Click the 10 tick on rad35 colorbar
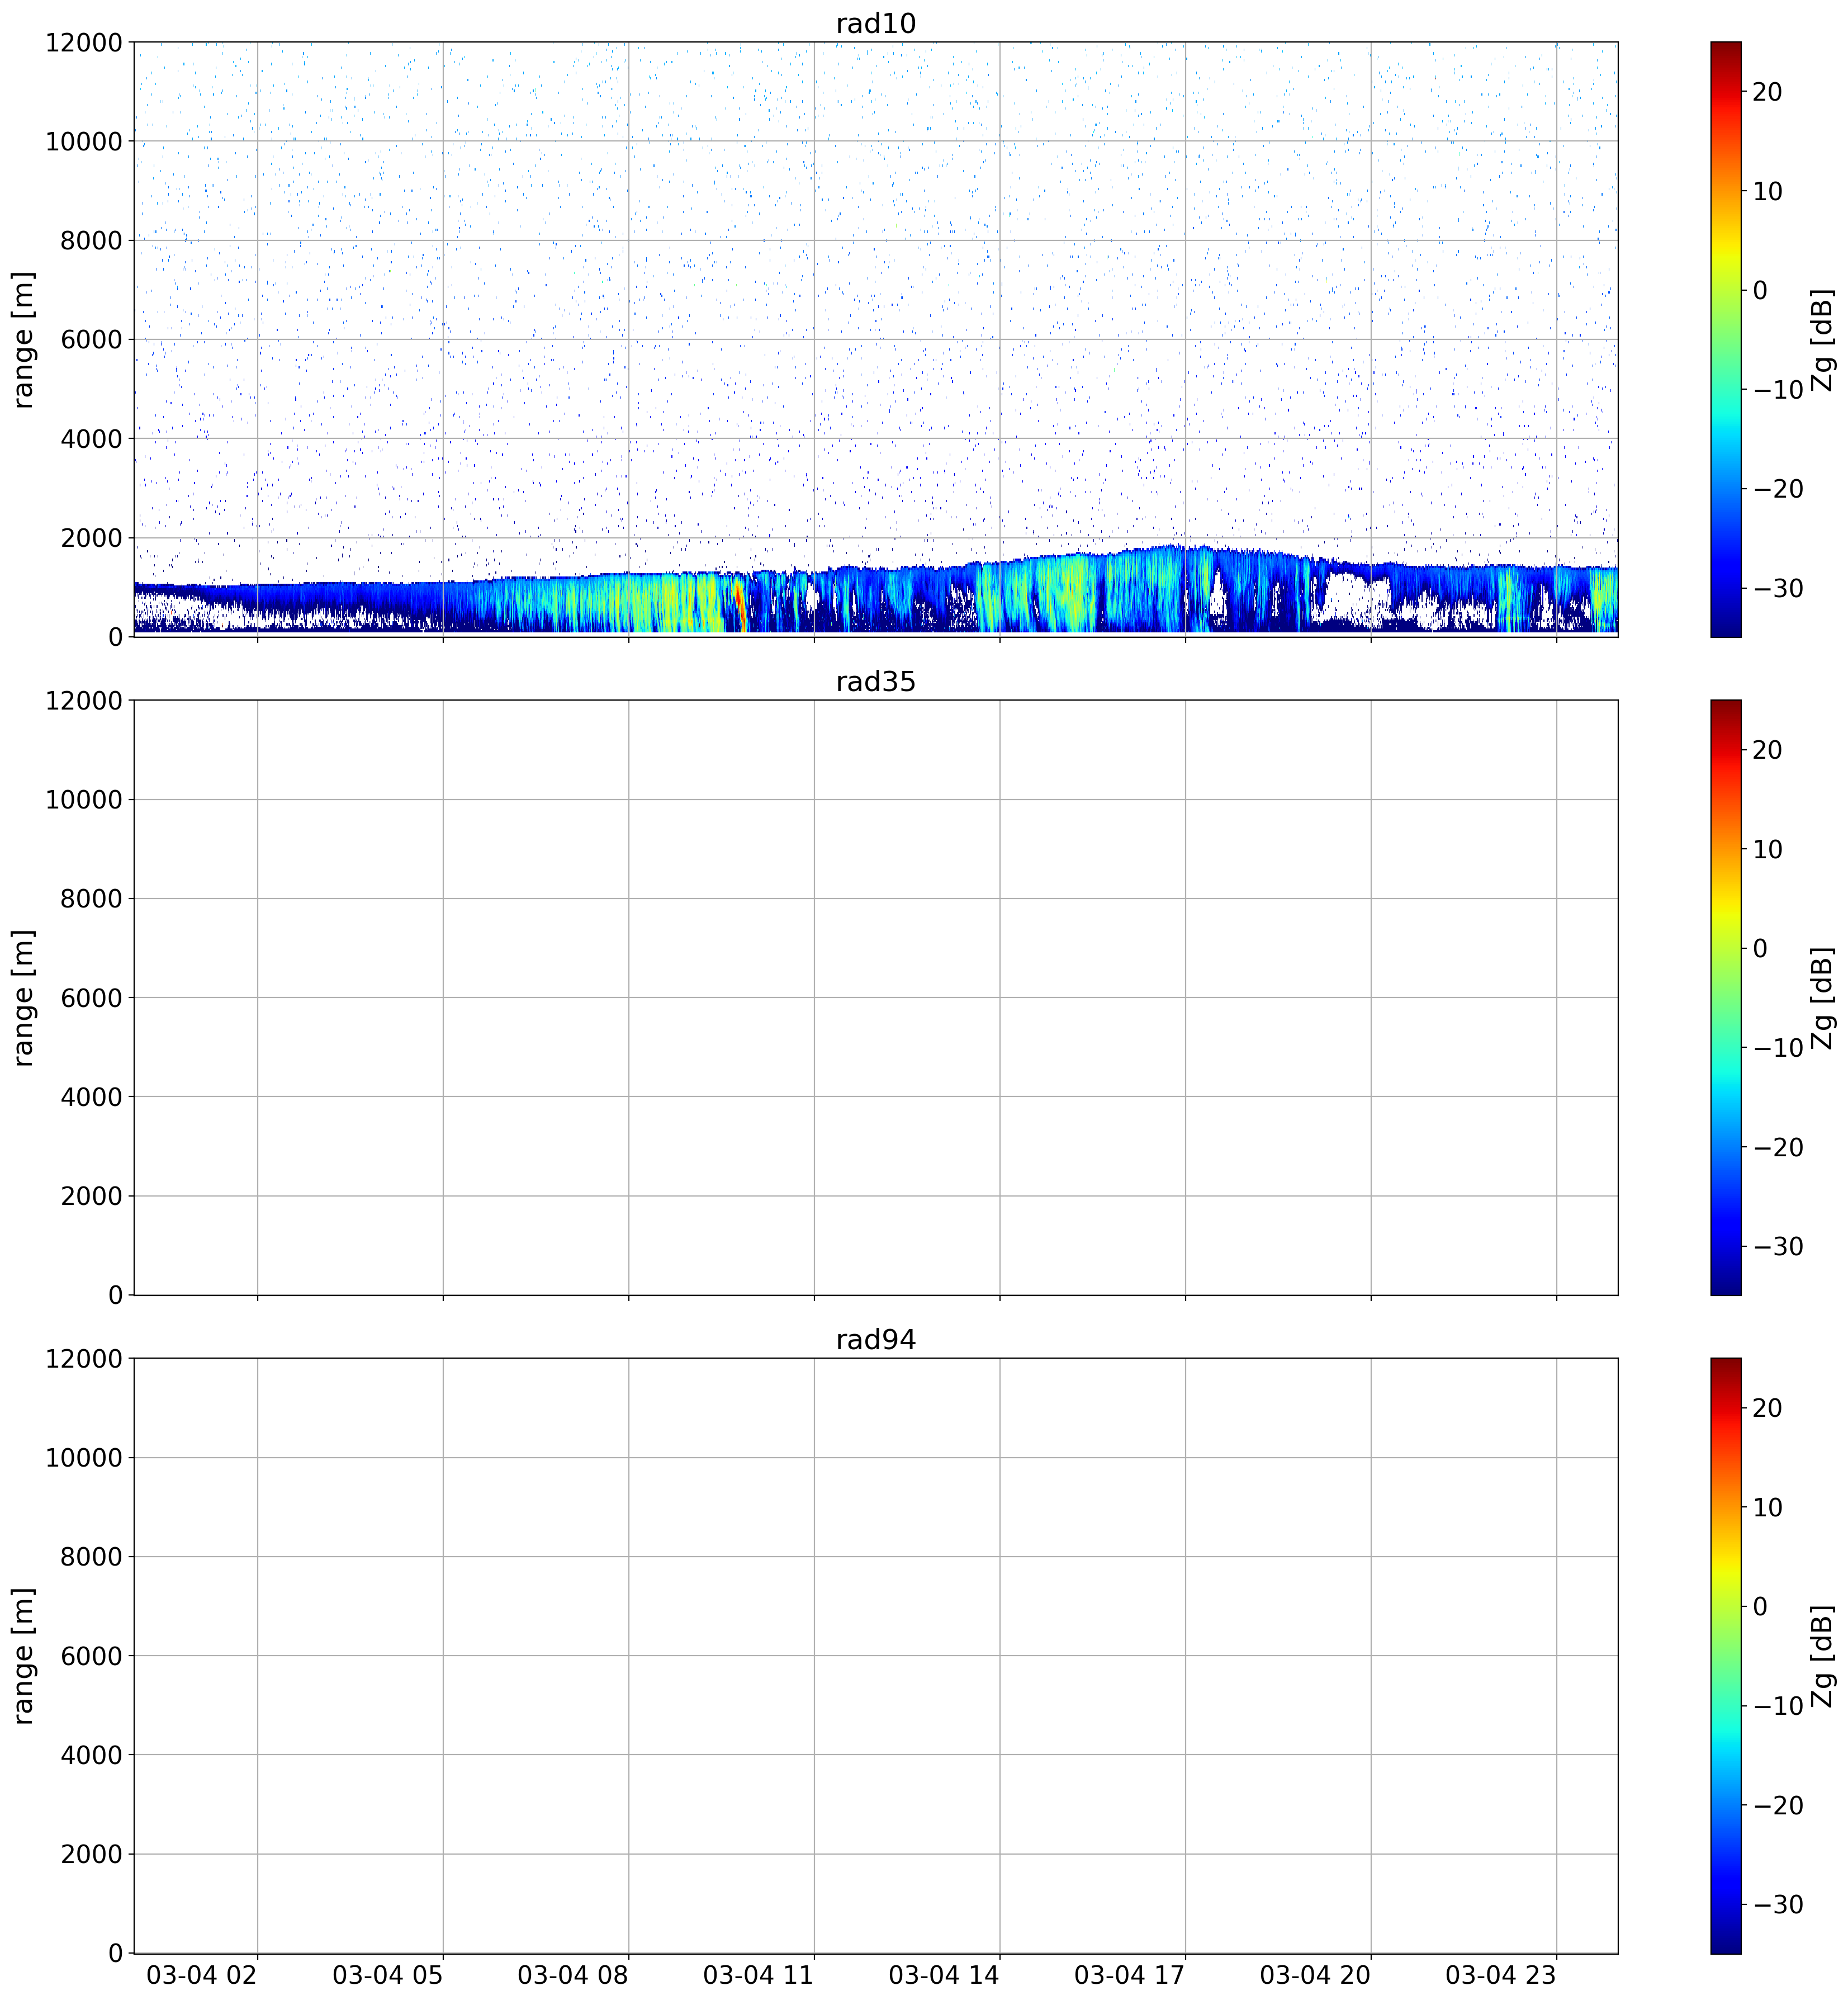Screen dimensions: 1848x2000 tap(1767, 850)
